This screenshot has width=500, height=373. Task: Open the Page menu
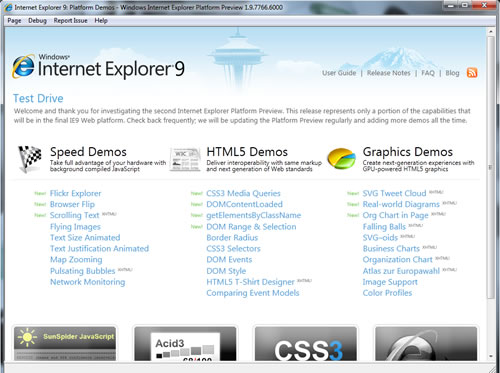[x=14, y=21]
